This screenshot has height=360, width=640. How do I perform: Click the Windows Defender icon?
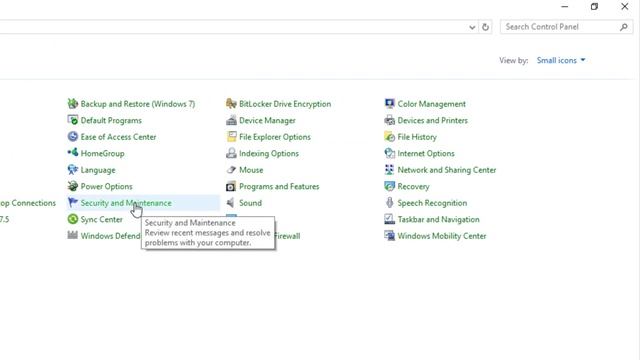click(73, 236)
